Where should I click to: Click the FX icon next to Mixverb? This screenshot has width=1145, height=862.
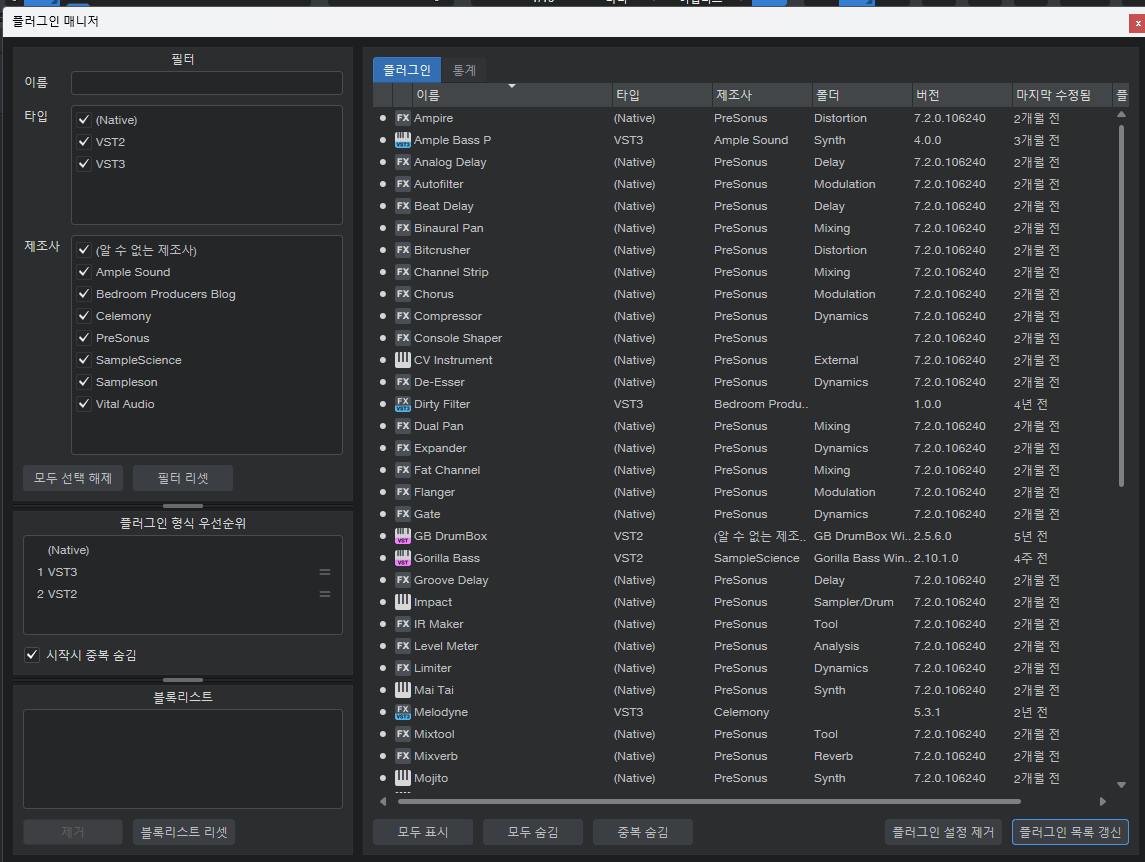pyautogui.click(x=402, y=756)
